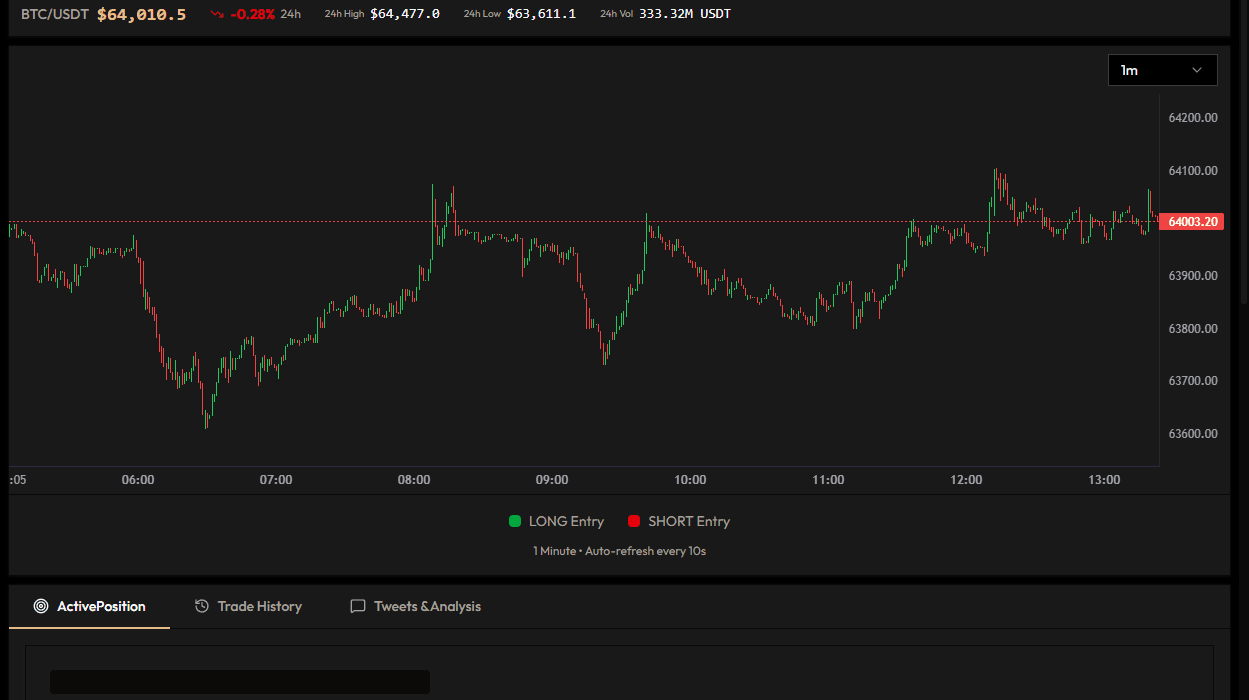The width and height of the screenshot is (1249, 700).
Task: Click the 24h Low value $63,611.1
Action: point(541,14)
